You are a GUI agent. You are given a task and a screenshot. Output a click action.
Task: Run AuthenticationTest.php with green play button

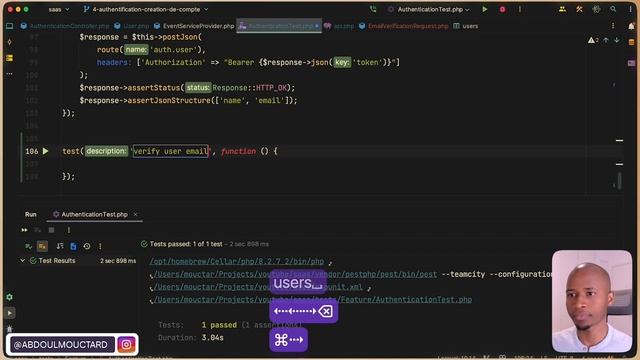point(484,9)
